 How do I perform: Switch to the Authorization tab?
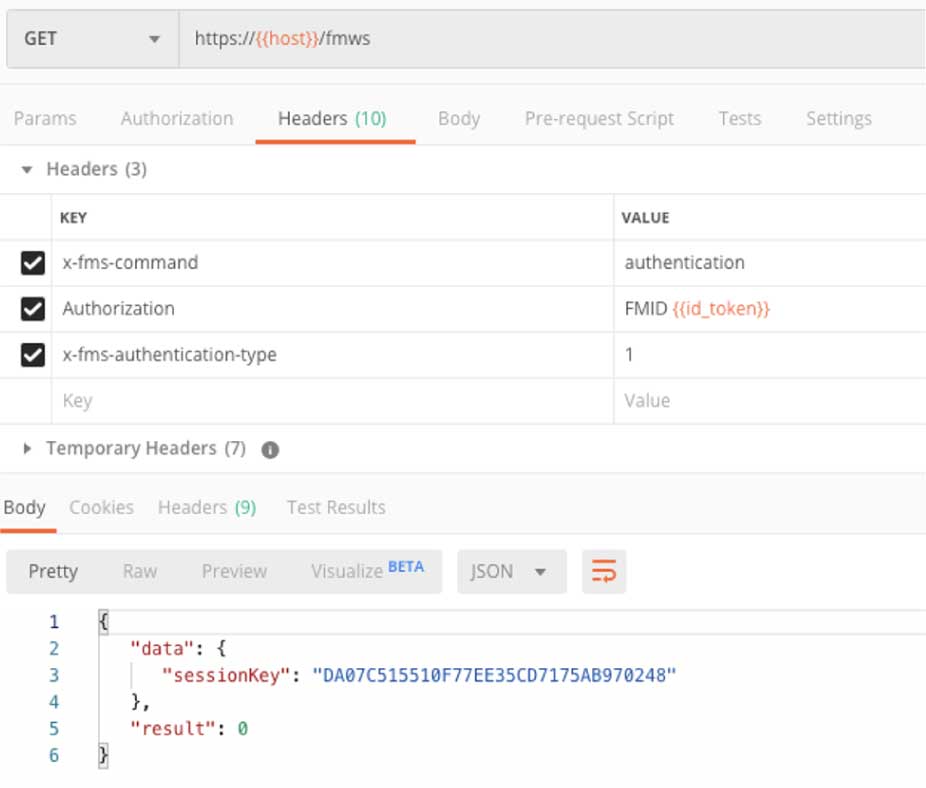[177, 119]
